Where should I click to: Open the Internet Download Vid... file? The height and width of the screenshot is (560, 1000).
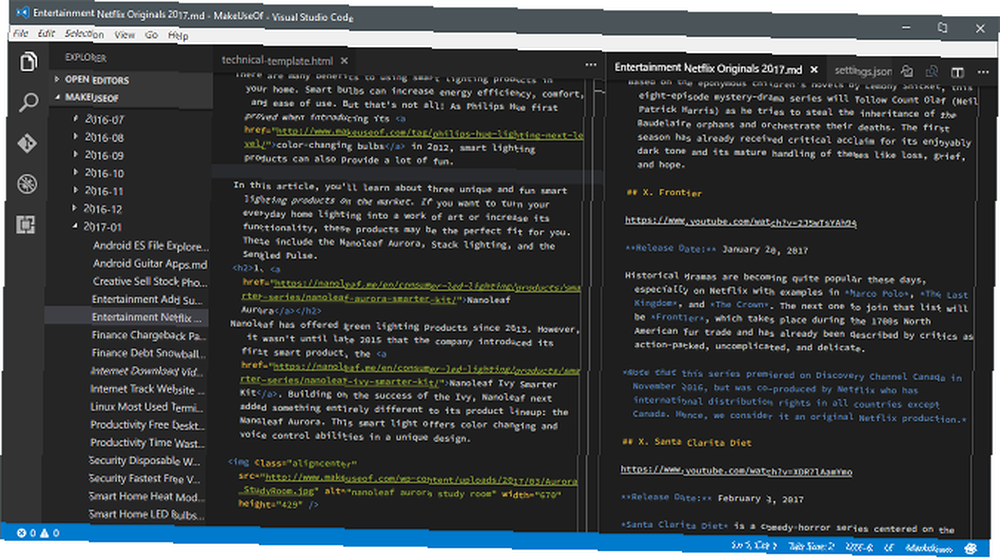click(x=147, y=371)
